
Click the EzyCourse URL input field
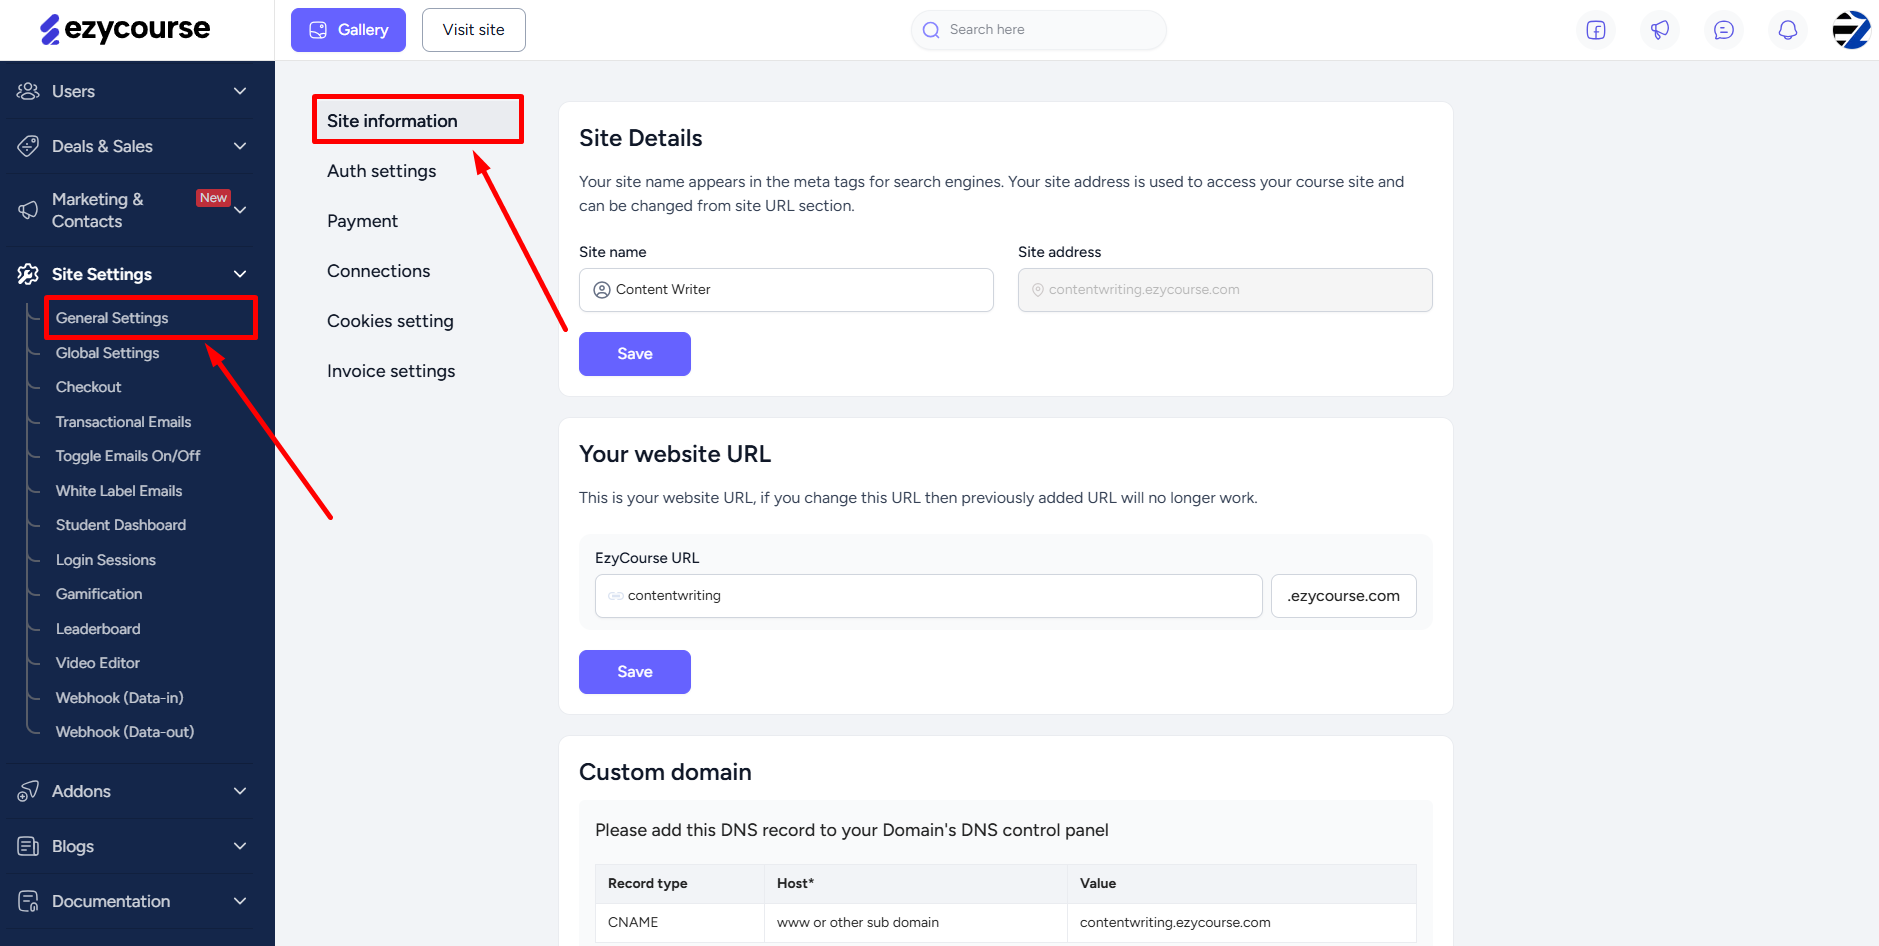pyautogui.click(x=928, y=596)
